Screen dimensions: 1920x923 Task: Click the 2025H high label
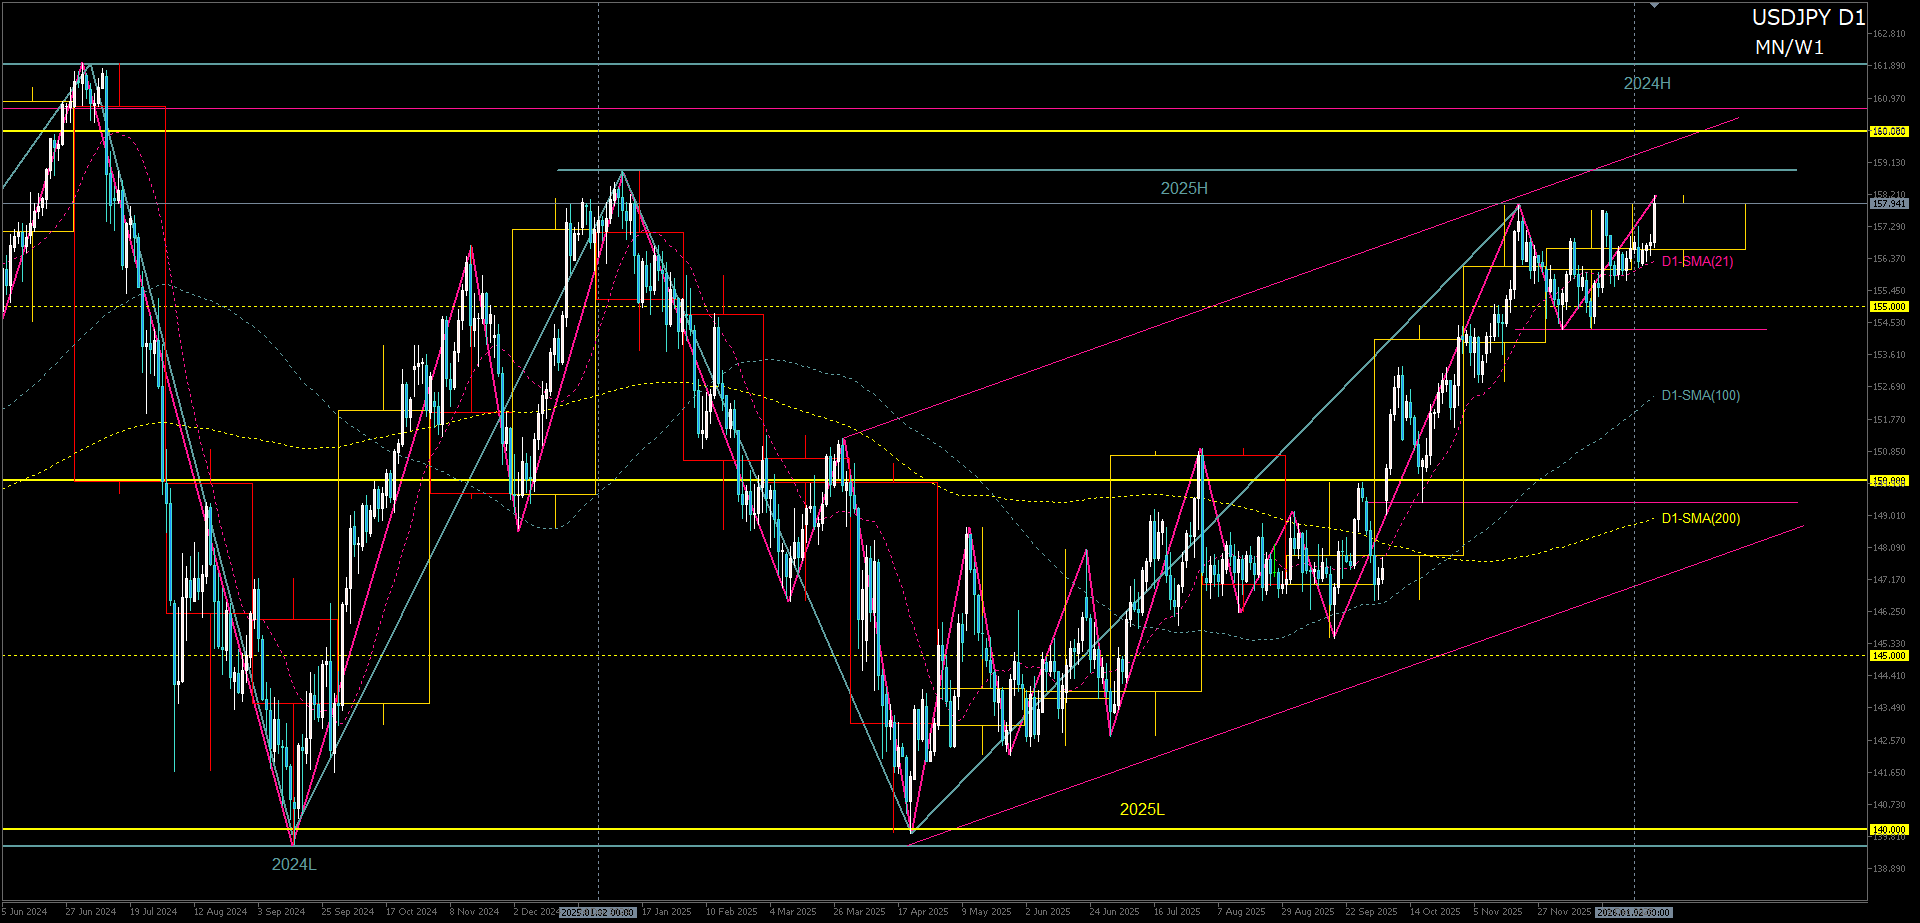(x=1184, y=189)
